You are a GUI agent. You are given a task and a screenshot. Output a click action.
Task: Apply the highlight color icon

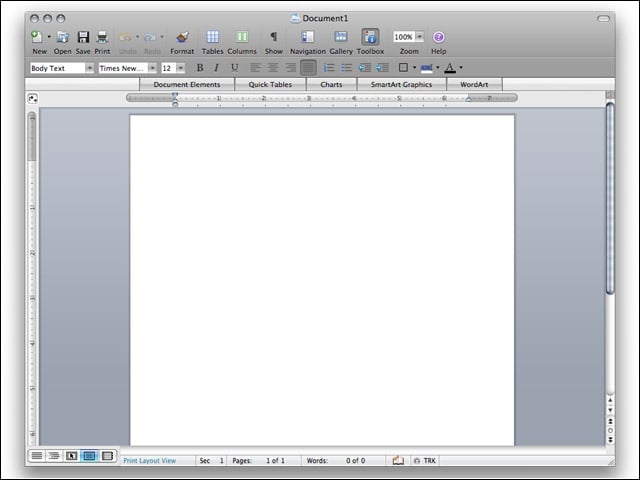[x=427, y=68]
